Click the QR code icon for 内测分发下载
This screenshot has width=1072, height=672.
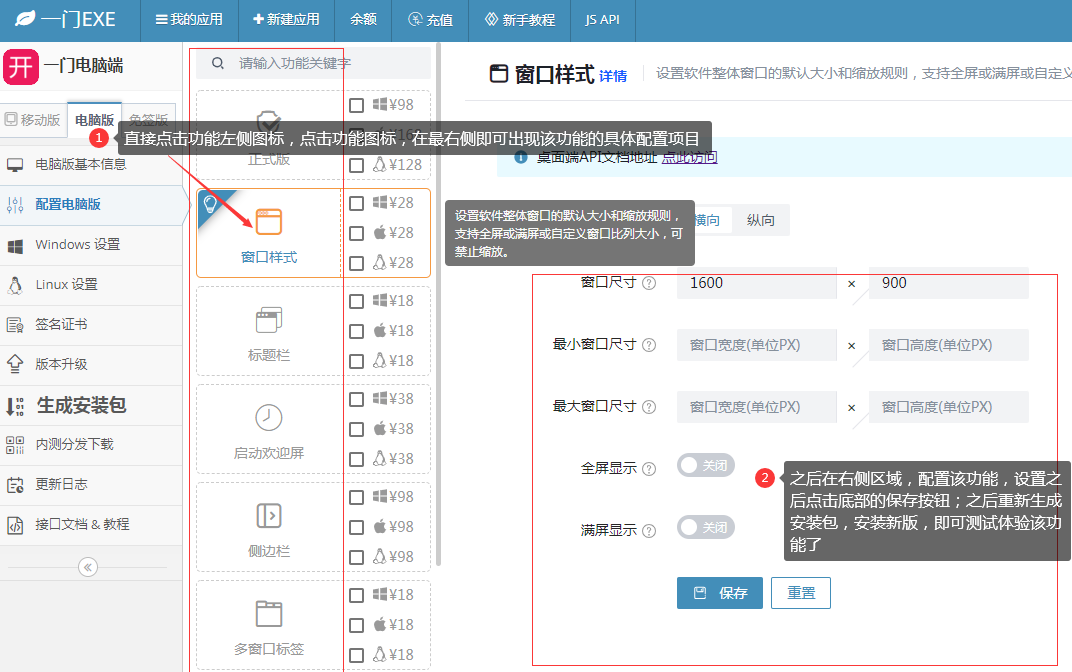point(15,445)
